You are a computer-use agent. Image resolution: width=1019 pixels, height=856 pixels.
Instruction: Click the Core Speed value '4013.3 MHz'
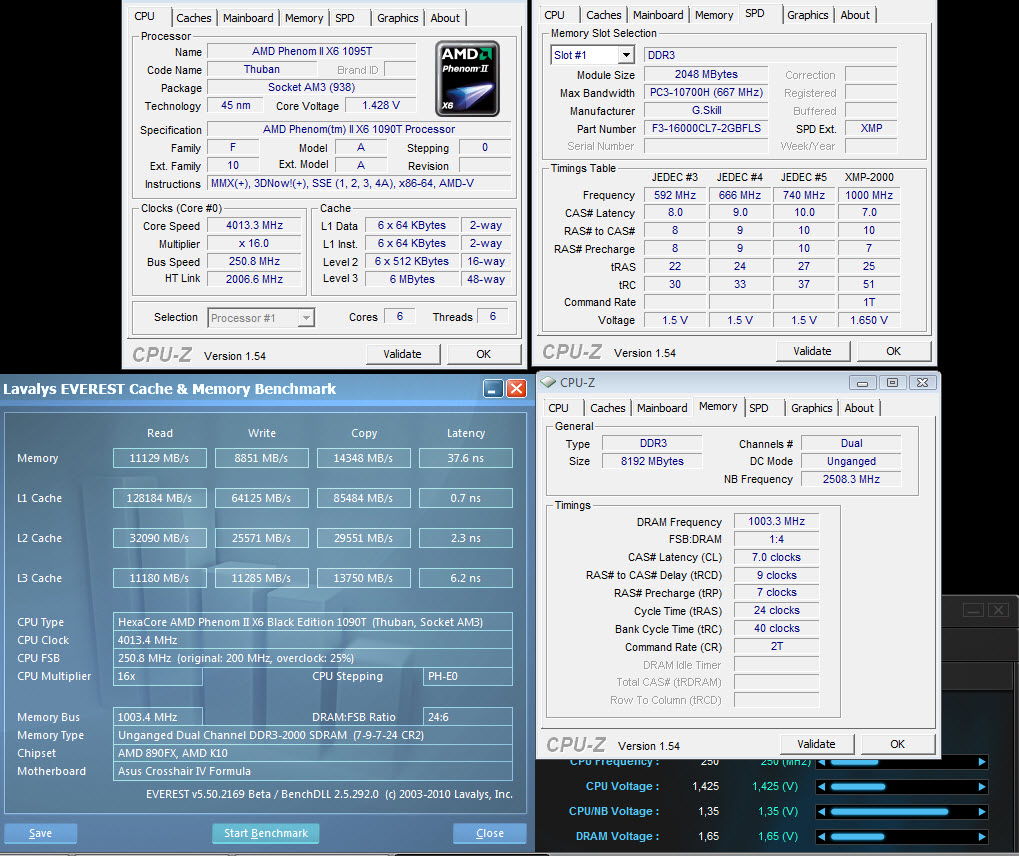(x=254, y=226)
